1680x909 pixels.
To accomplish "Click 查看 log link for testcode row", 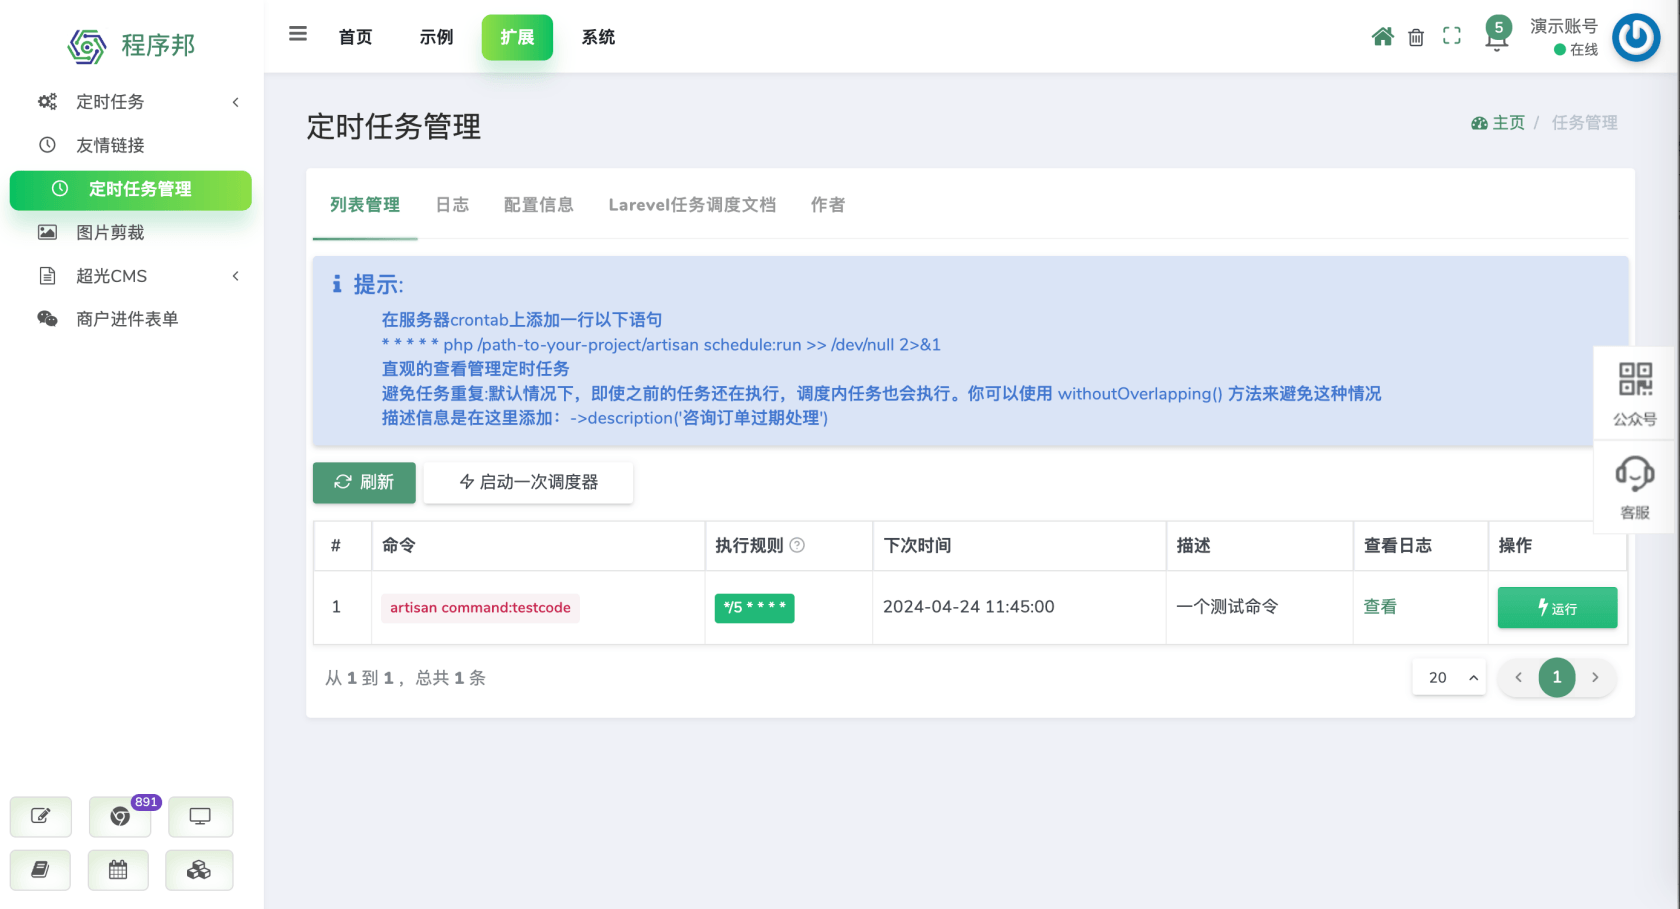I will click(x=1380, y=607).
